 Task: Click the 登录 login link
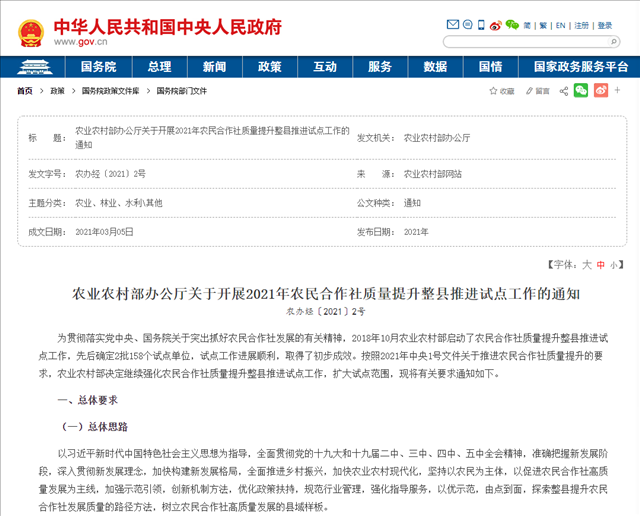click(x=605, y=26)
